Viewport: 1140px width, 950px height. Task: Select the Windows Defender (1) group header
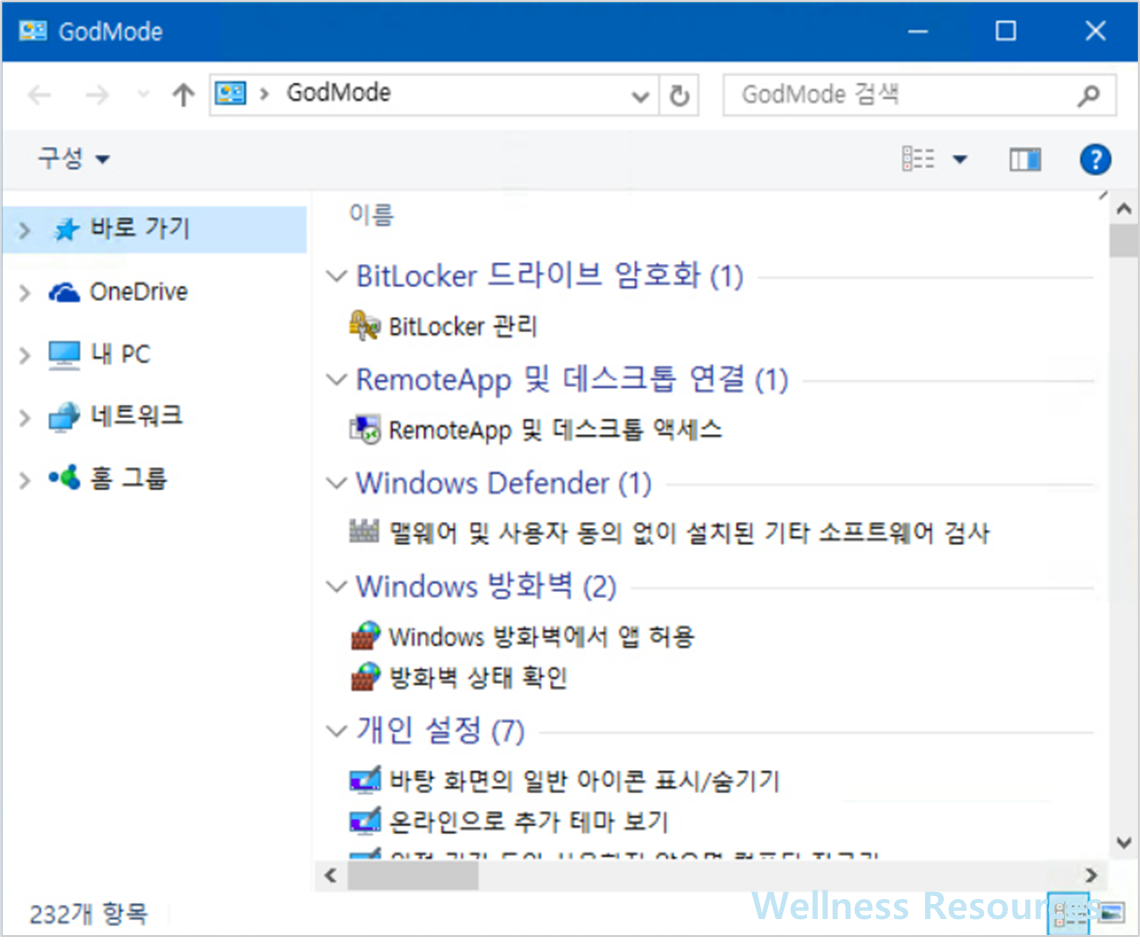click(x=504, y=483)
